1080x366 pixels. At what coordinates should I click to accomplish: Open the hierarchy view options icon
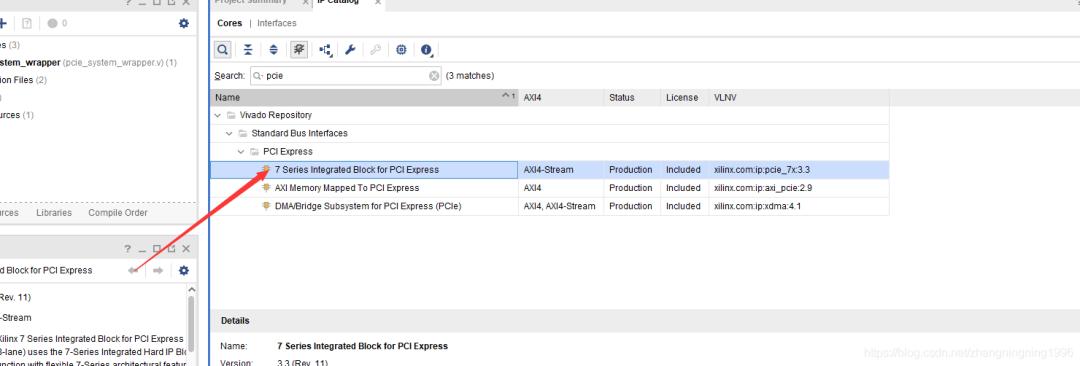pos(325,50)
